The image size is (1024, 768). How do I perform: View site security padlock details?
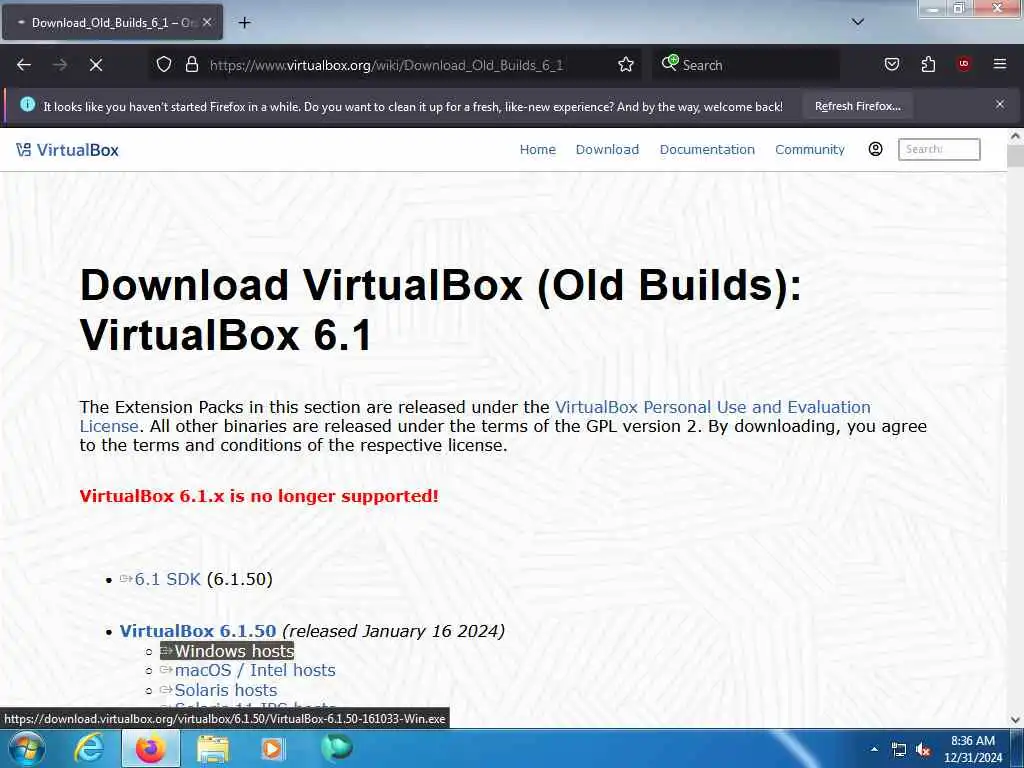pos(191,65)
